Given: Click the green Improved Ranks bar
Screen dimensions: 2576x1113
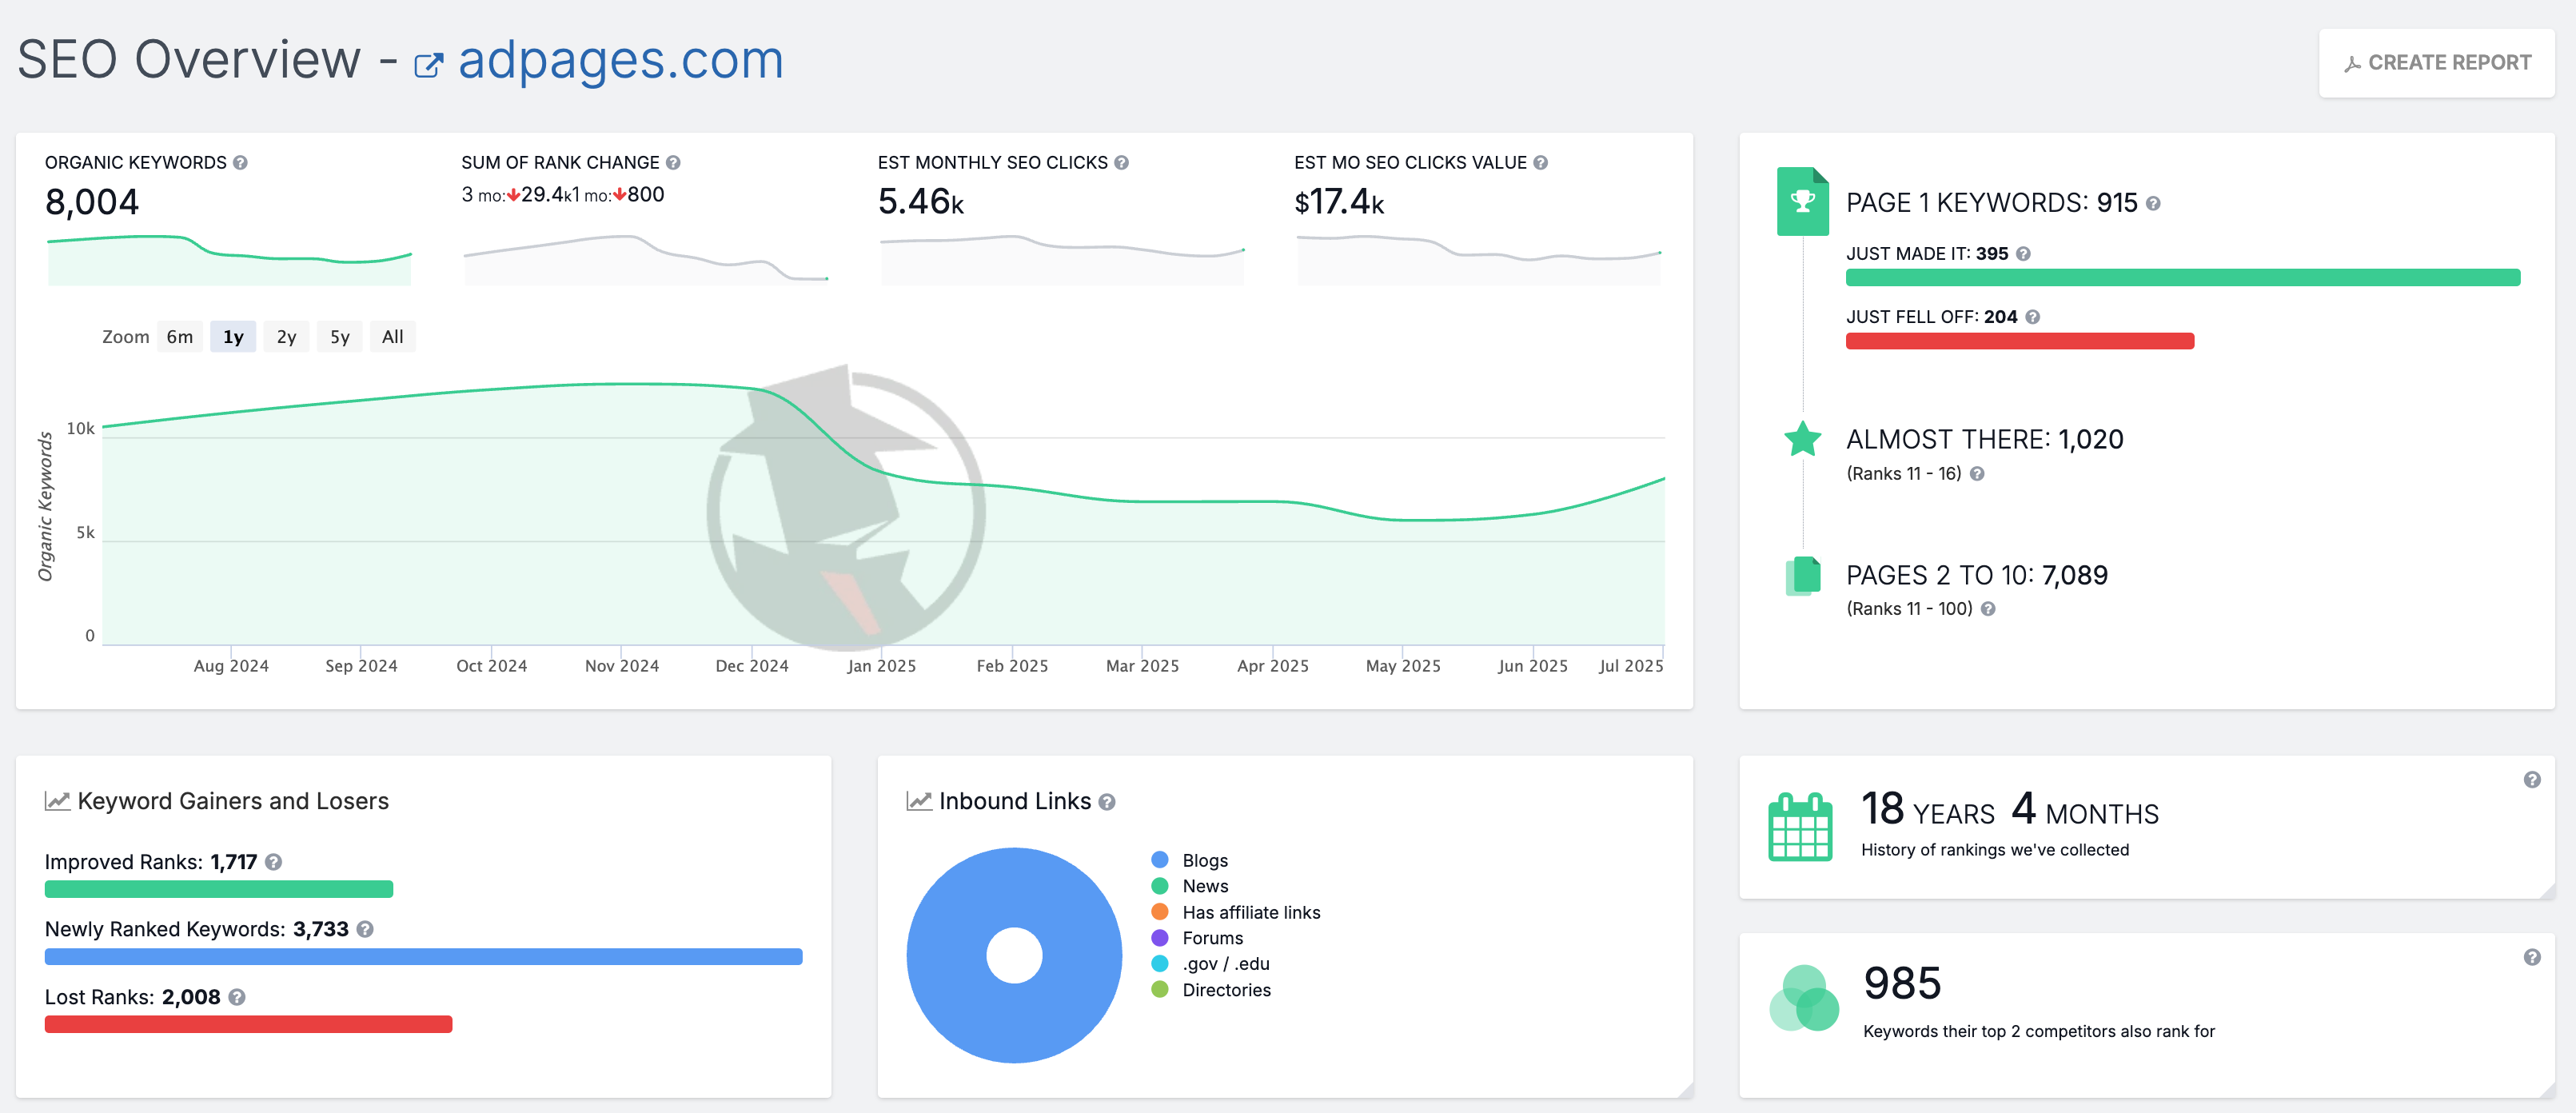Looking at the screenshot, I should coord(219,889).
